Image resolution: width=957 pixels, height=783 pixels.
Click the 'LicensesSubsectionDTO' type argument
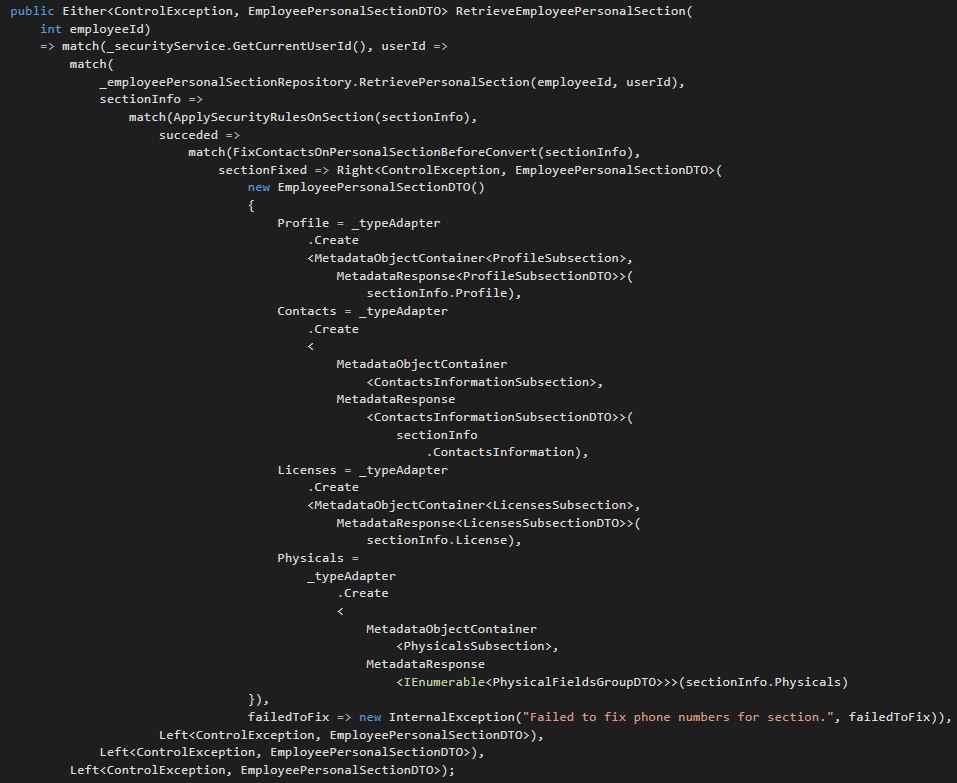(541, 523)
